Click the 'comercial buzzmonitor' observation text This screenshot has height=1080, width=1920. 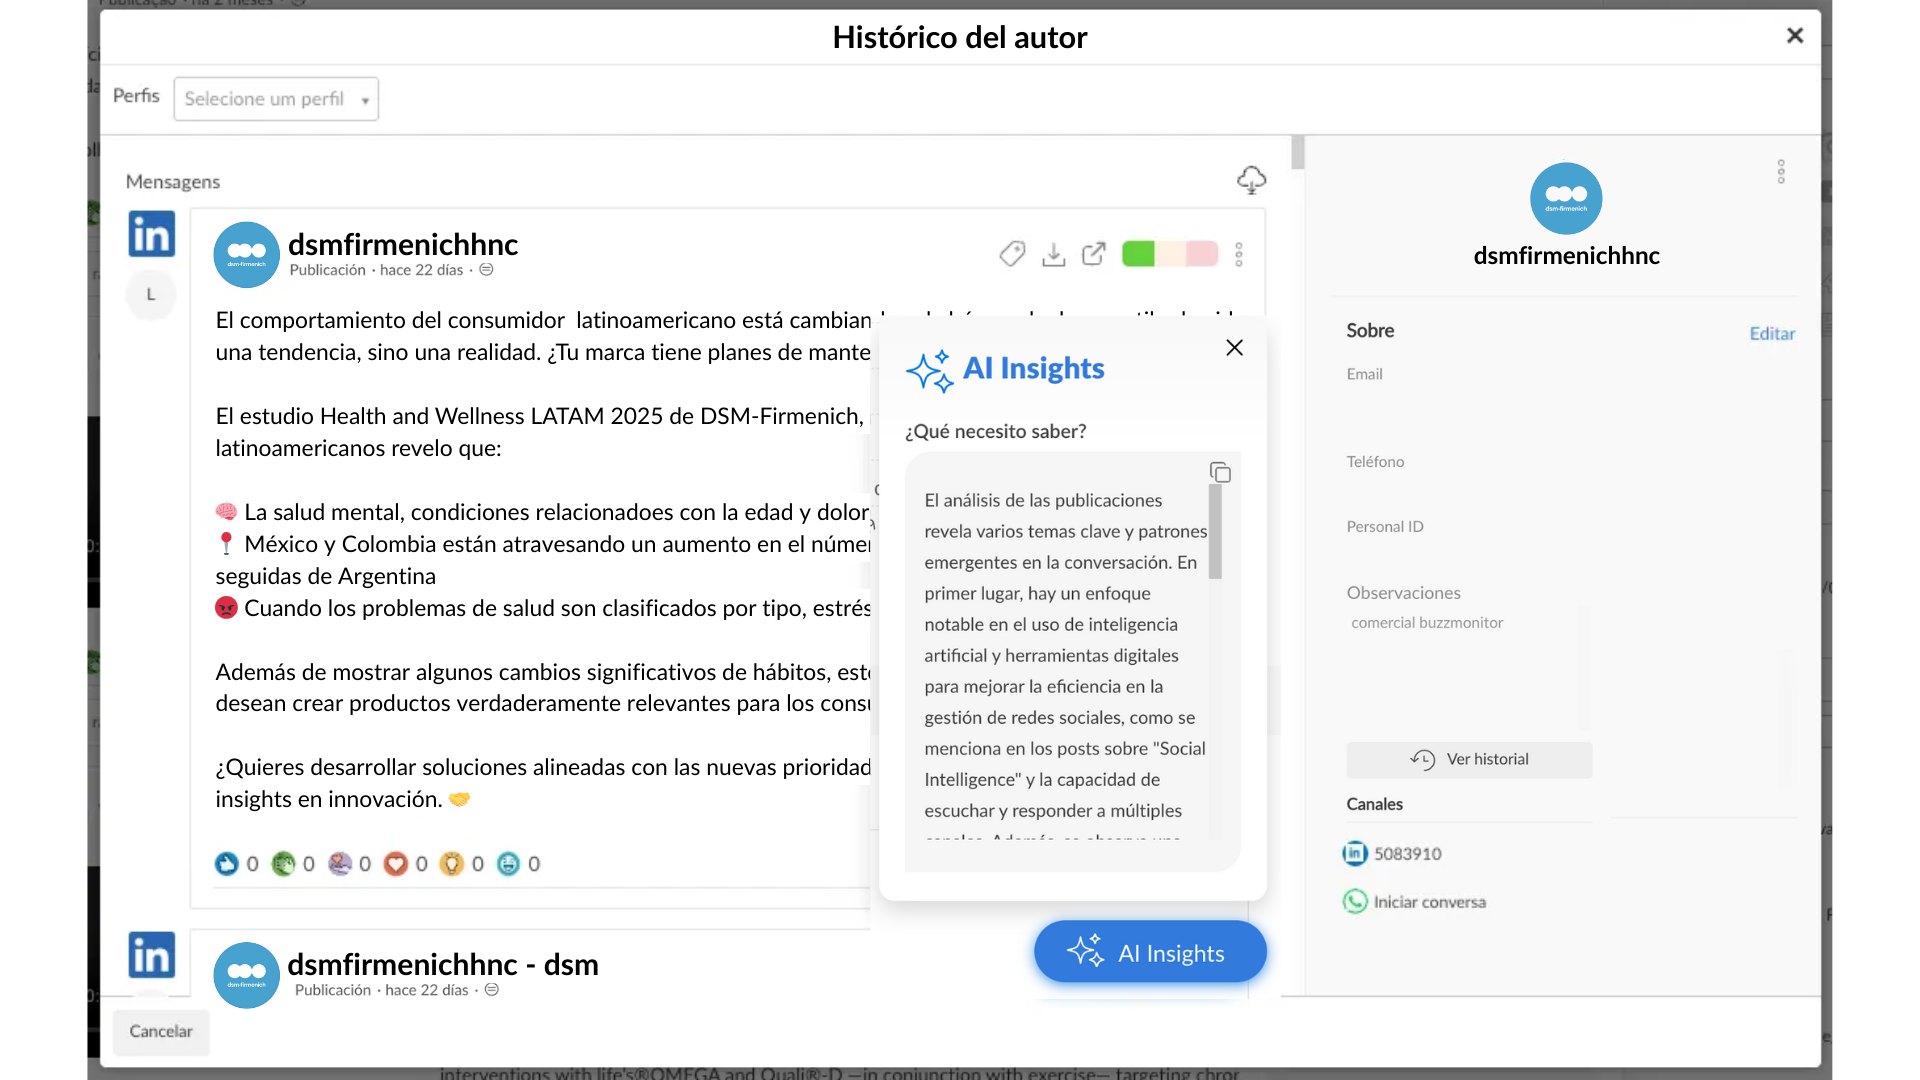(x=1427, y=622)
